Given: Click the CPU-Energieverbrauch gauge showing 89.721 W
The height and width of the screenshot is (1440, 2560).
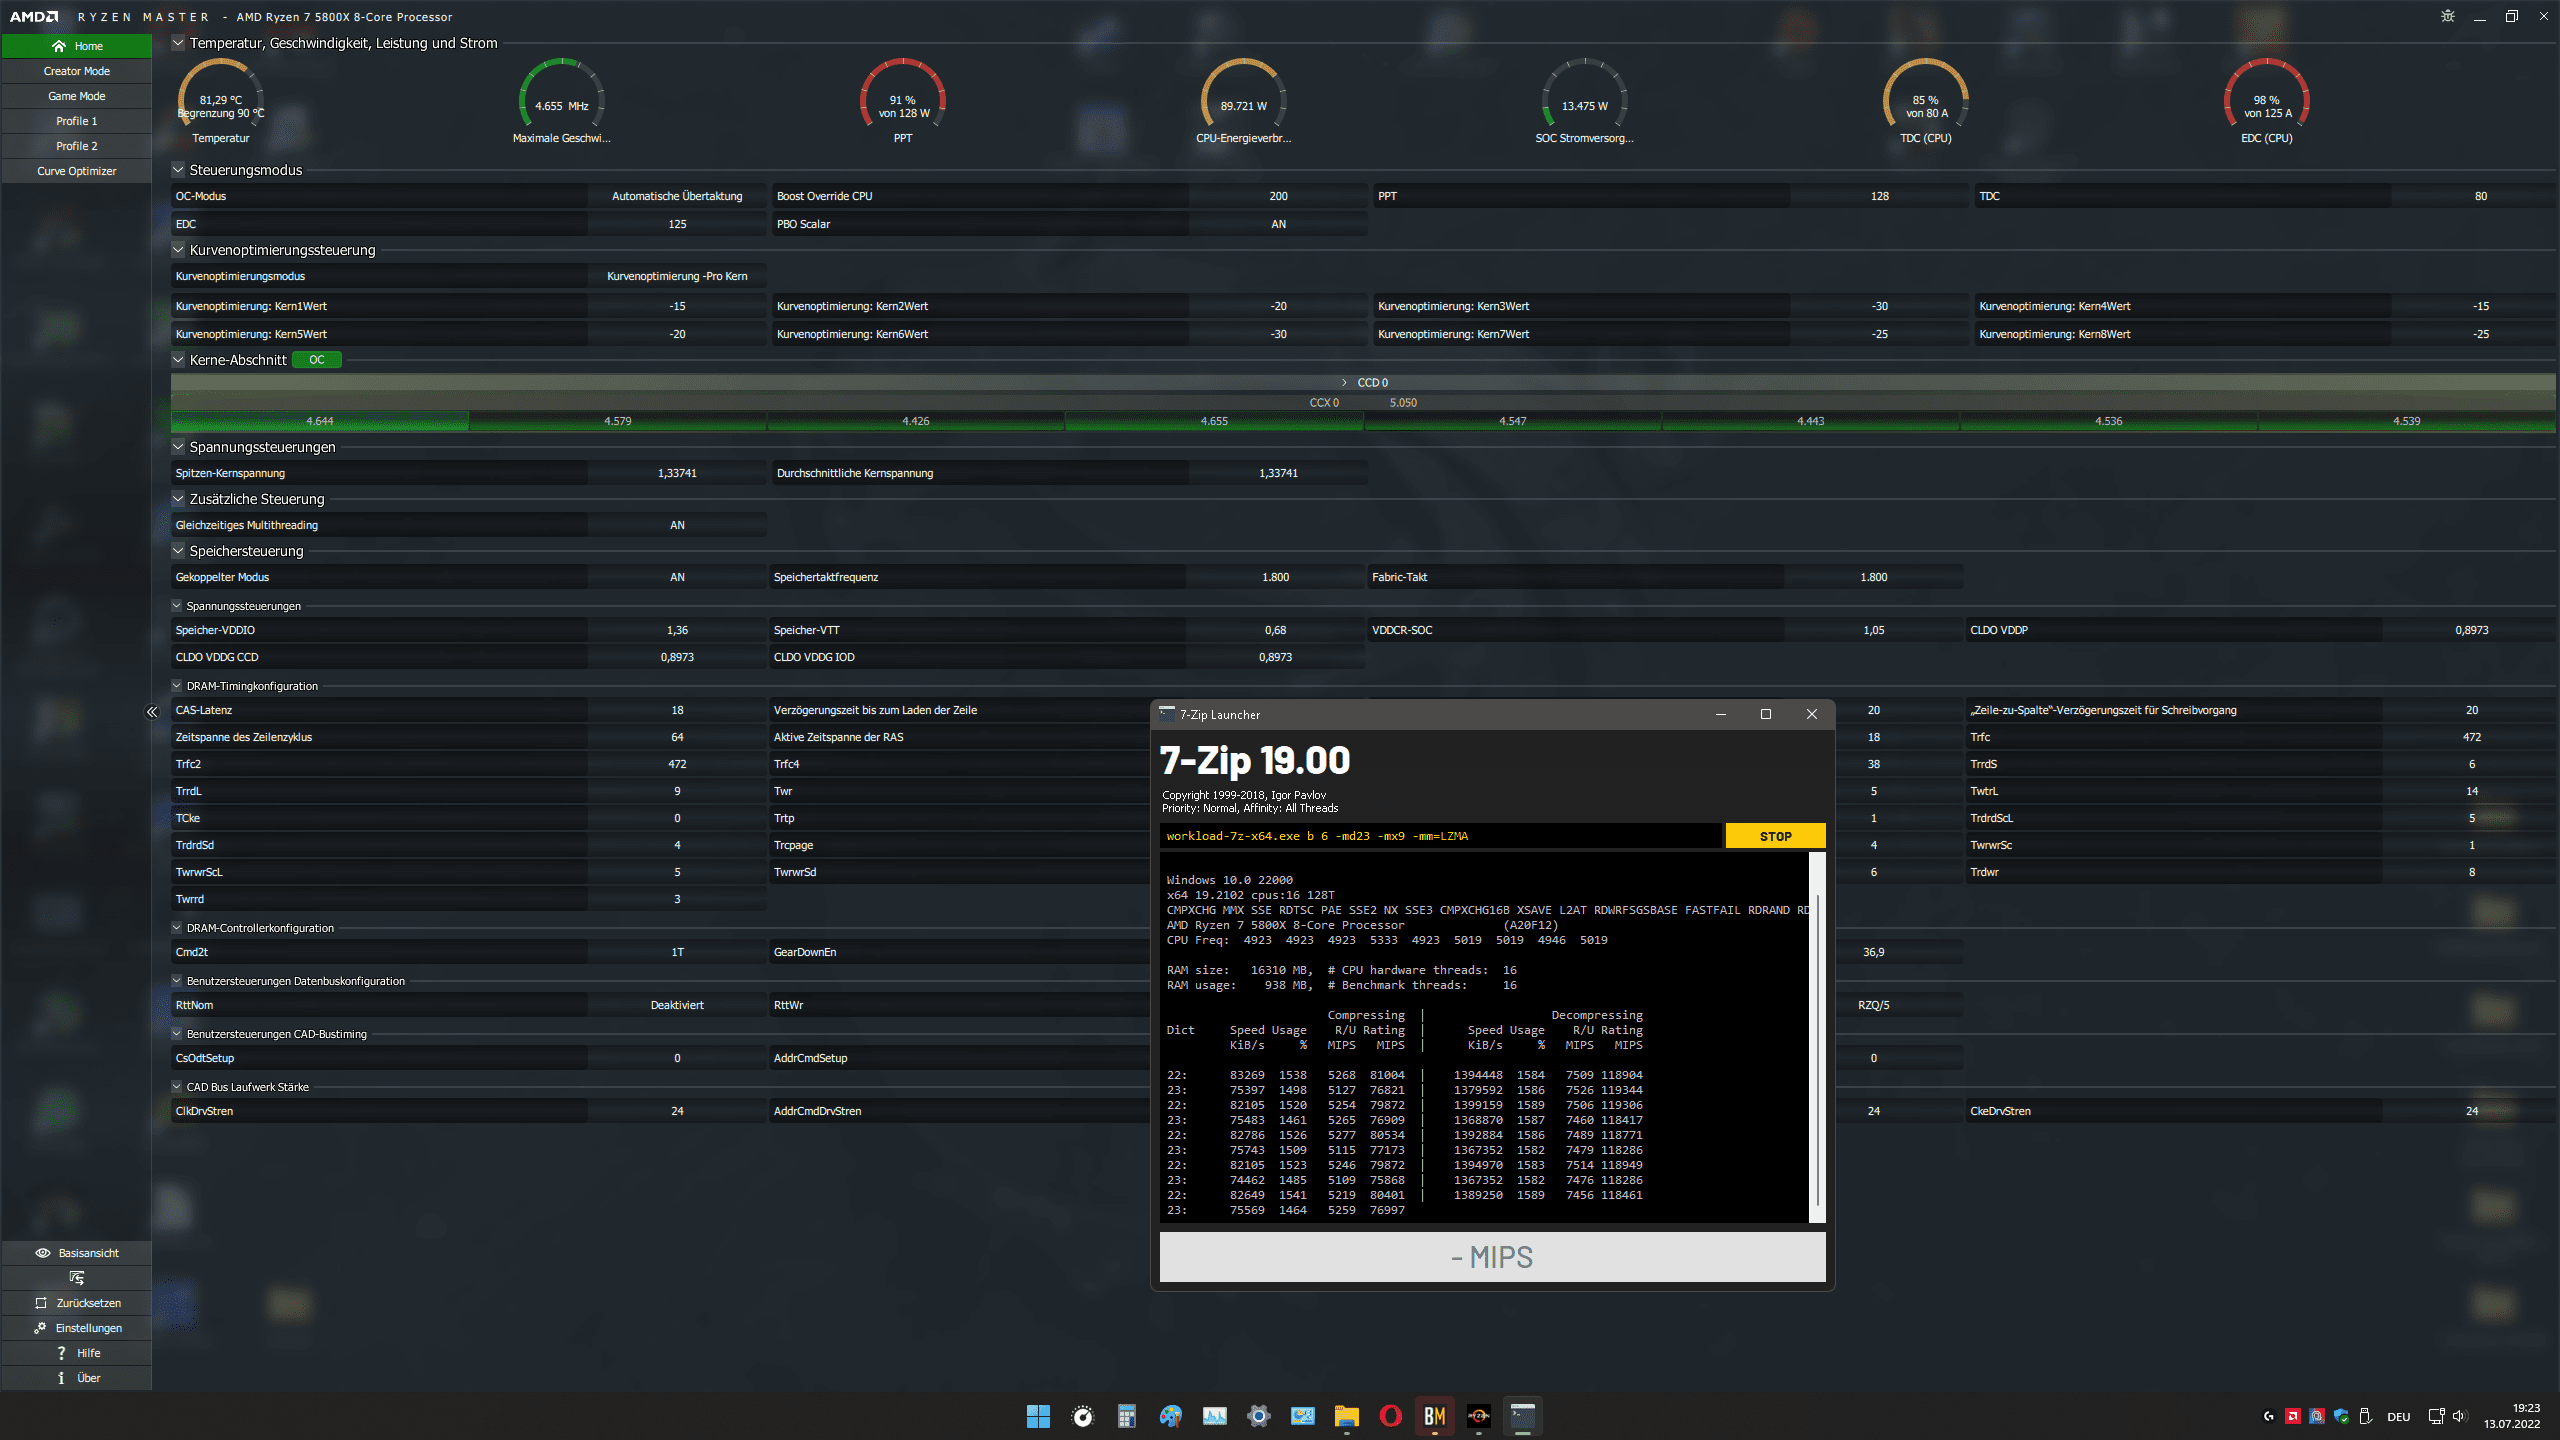Looking at the screenshot, I should 1244,101.
